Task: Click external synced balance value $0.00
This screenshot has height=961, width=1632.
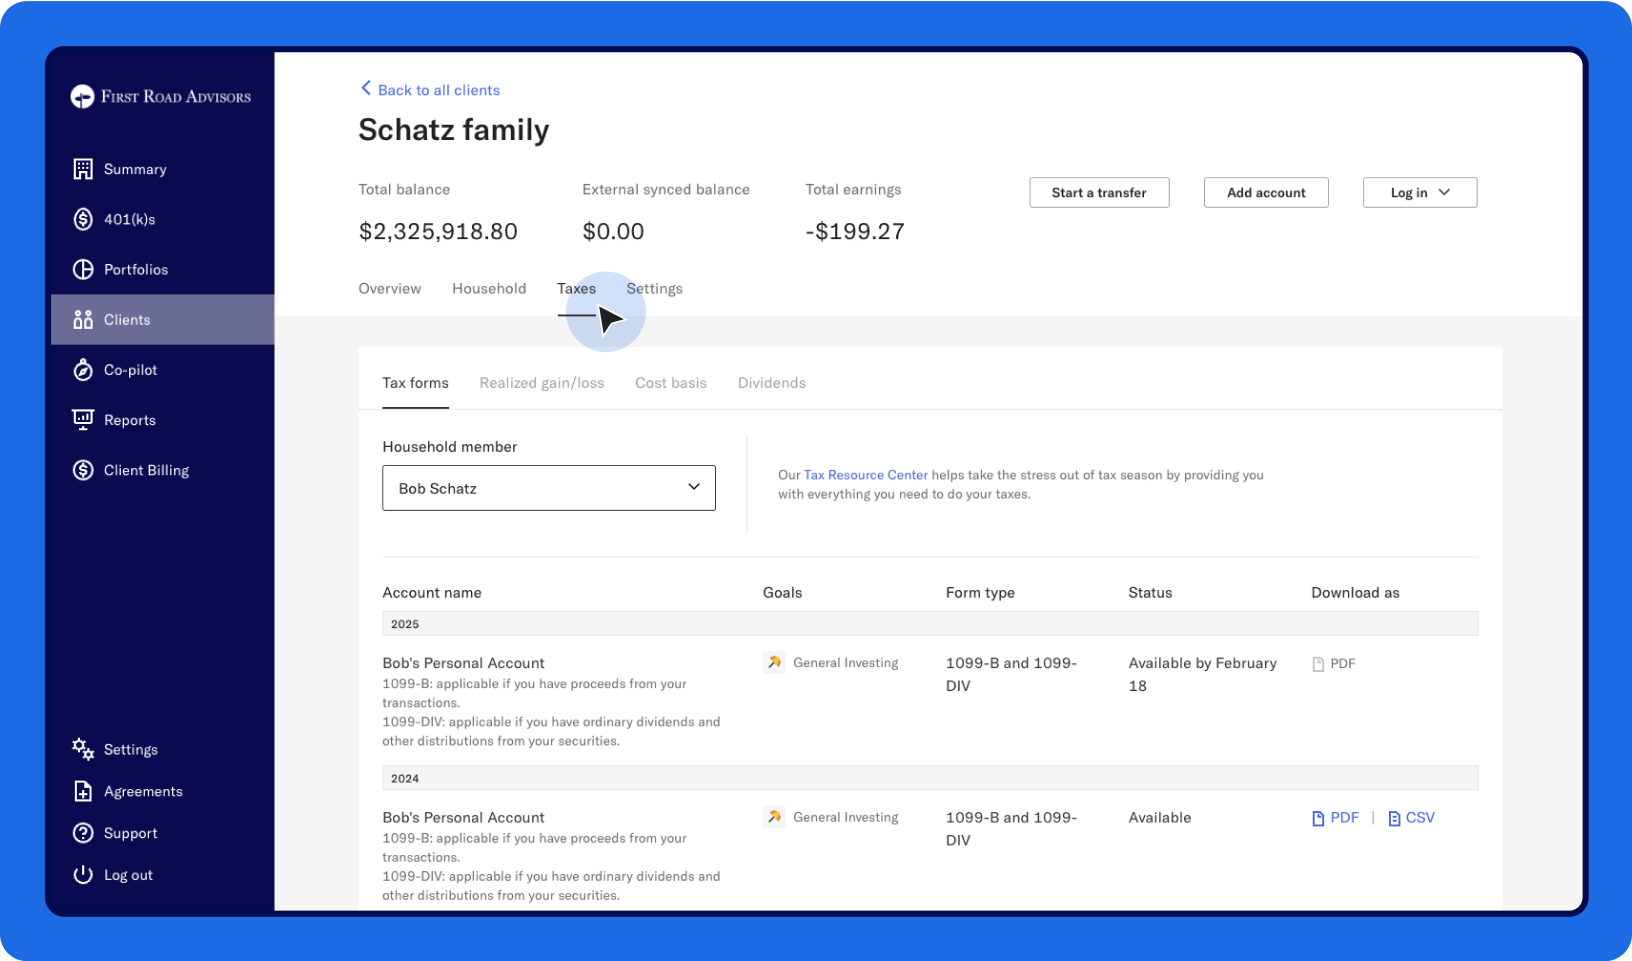Action: coord(613,232)
